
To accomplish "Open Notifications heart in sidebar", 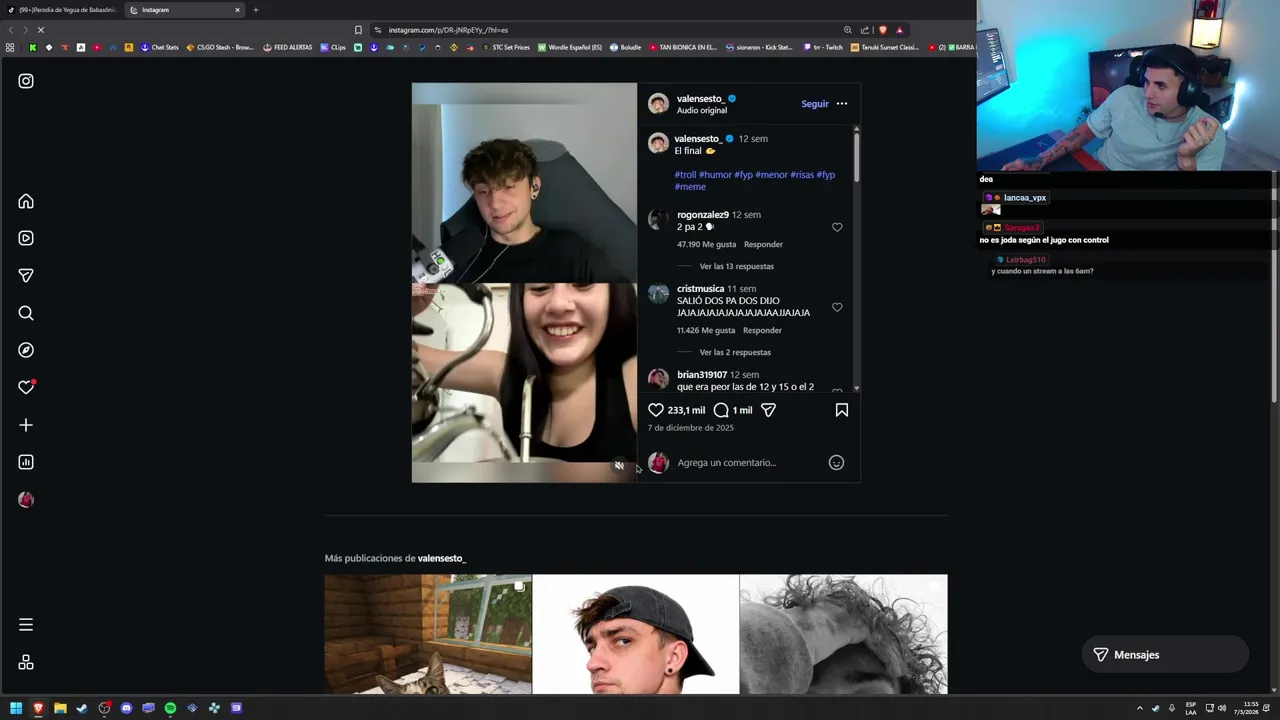I will tap(26, 387).
